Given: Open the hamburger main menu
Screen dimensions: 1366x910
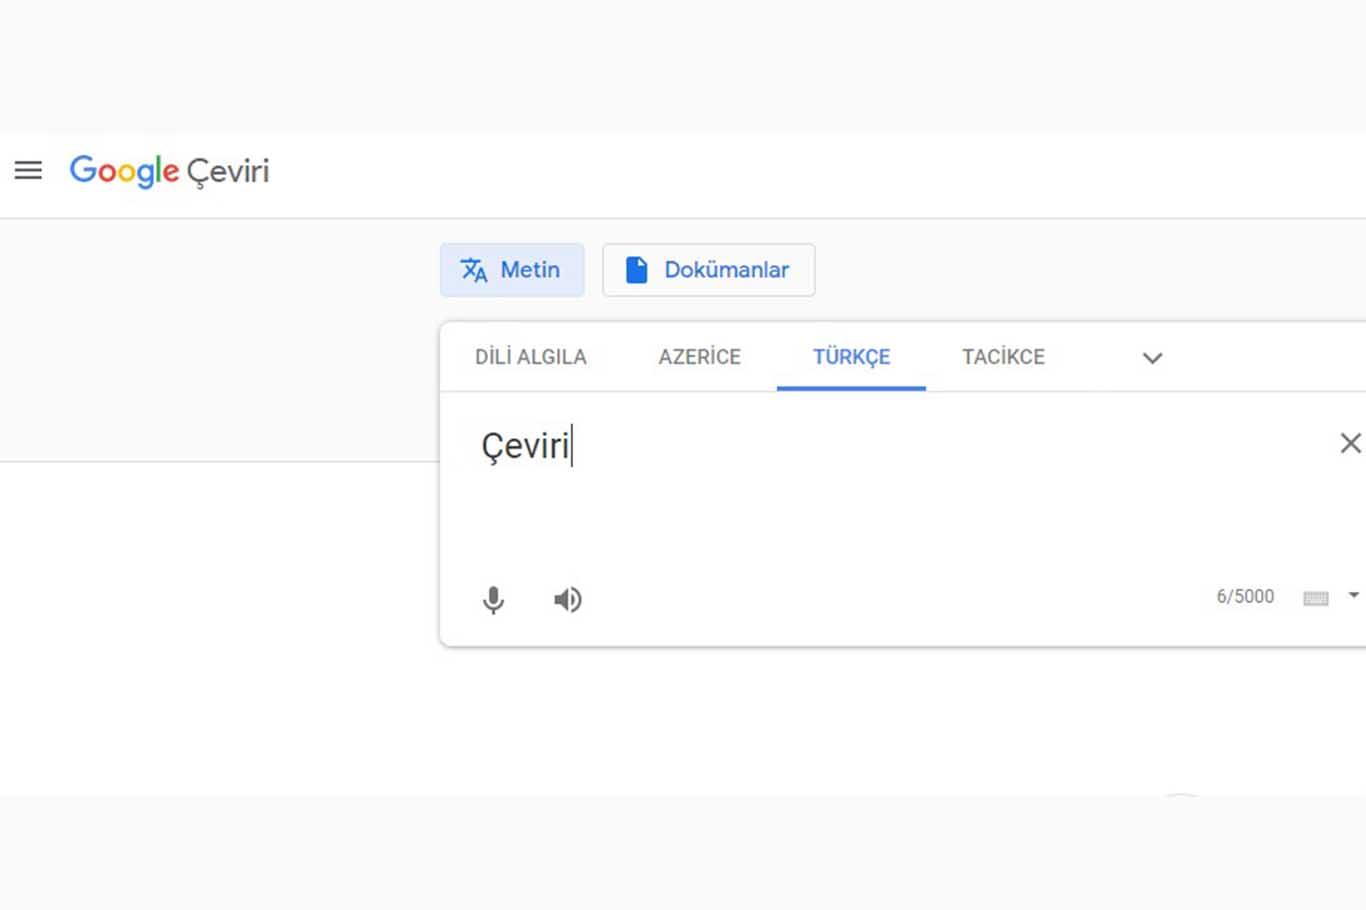Looking at the screenshot, I should (x=28, y=171).
